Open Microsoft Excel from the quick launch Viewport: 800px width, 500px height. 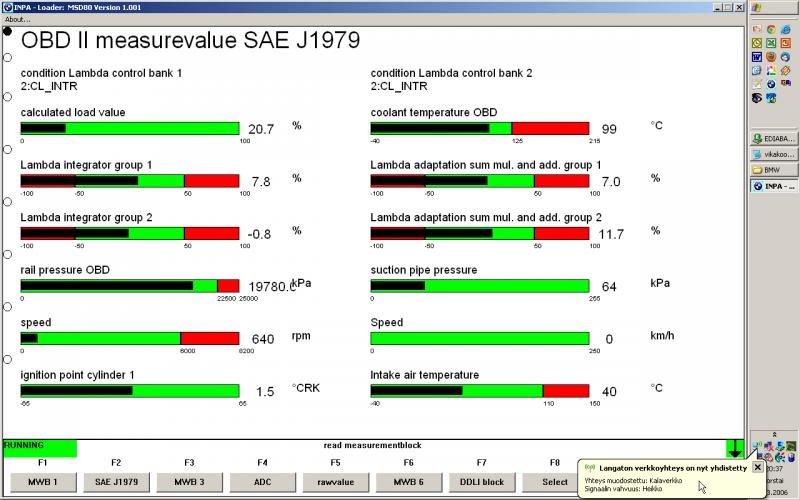[771, 43]
